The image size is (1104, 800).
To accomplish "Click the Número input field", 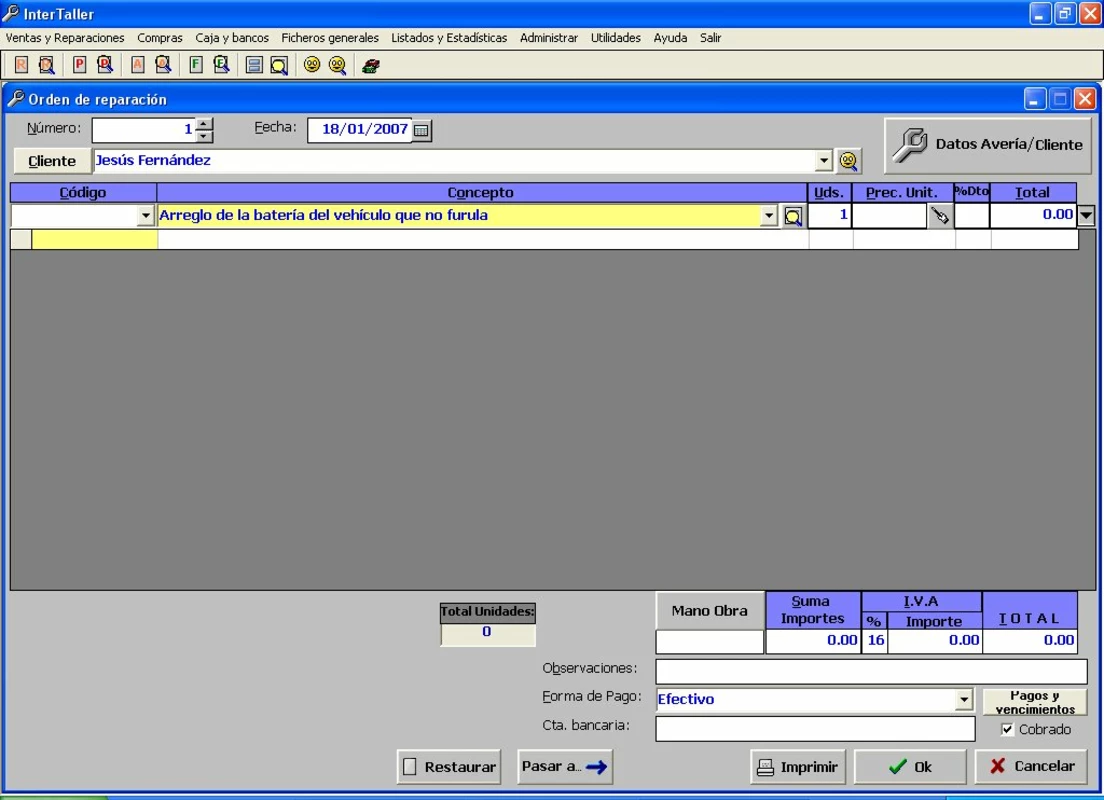I will pyautogui.click(x=144, y=130).
